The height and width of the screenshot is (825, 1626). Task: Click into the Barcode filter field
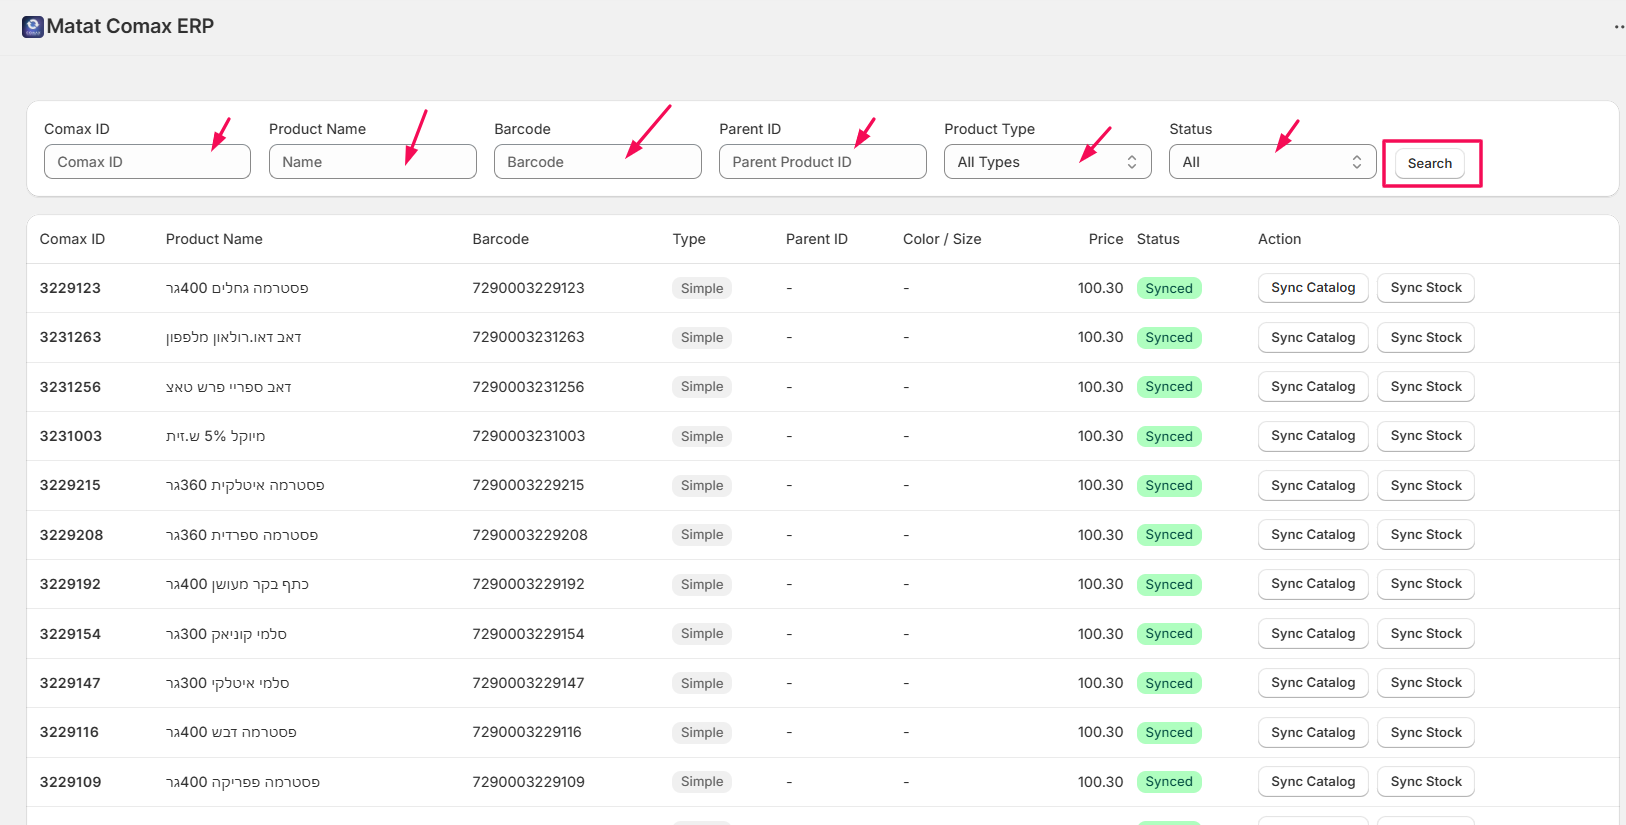[x=597, y=162]
